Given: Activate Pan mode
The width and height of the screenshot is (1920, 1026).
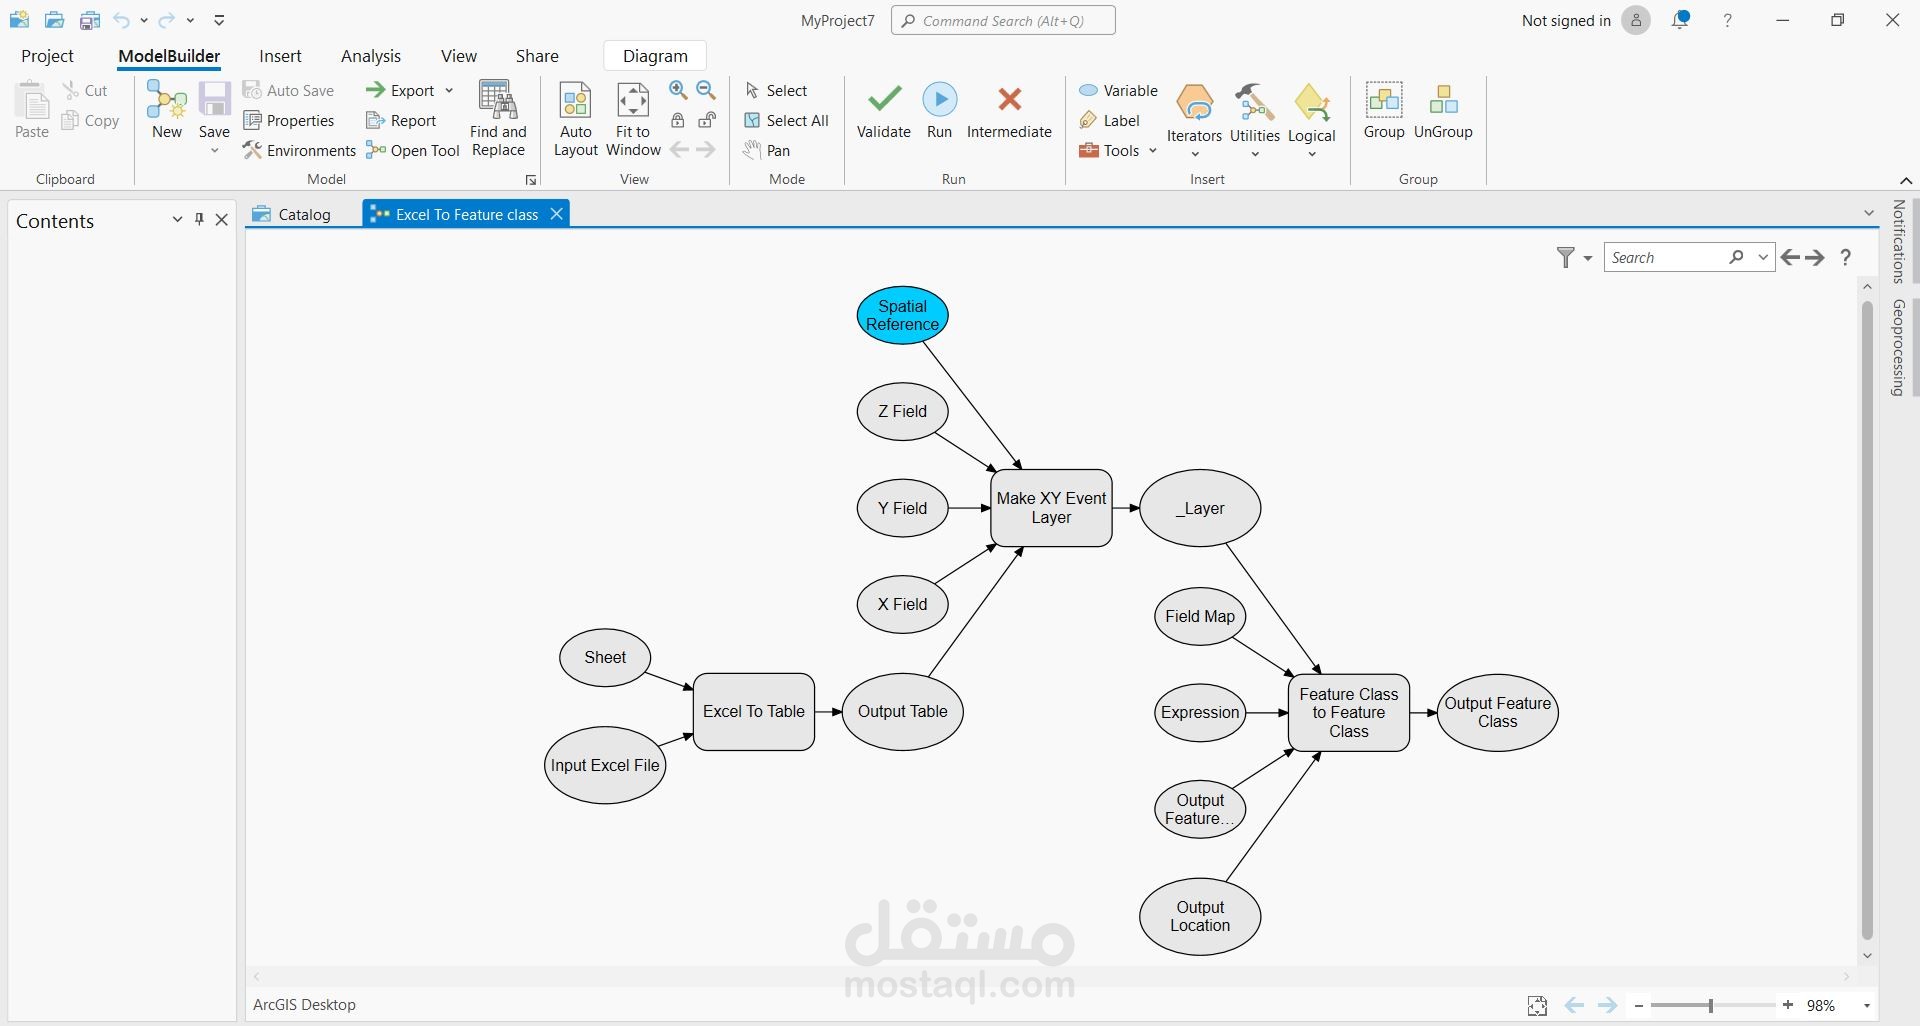Looking at the screenshot, I should pos(767,150).
